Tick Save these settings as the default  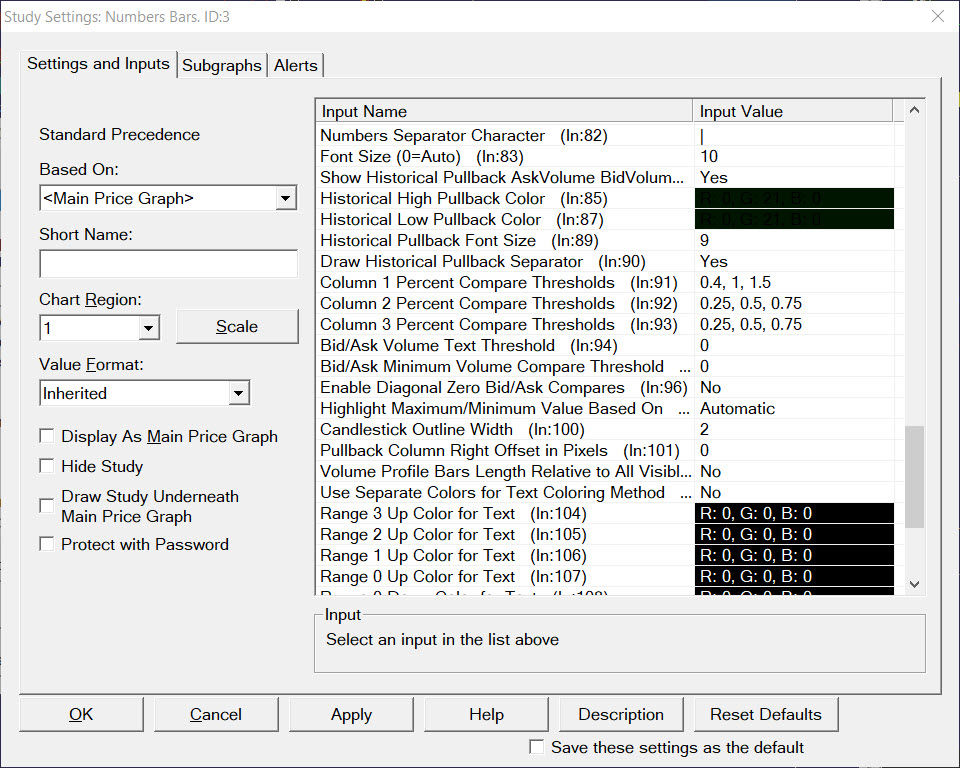[537, 747]
